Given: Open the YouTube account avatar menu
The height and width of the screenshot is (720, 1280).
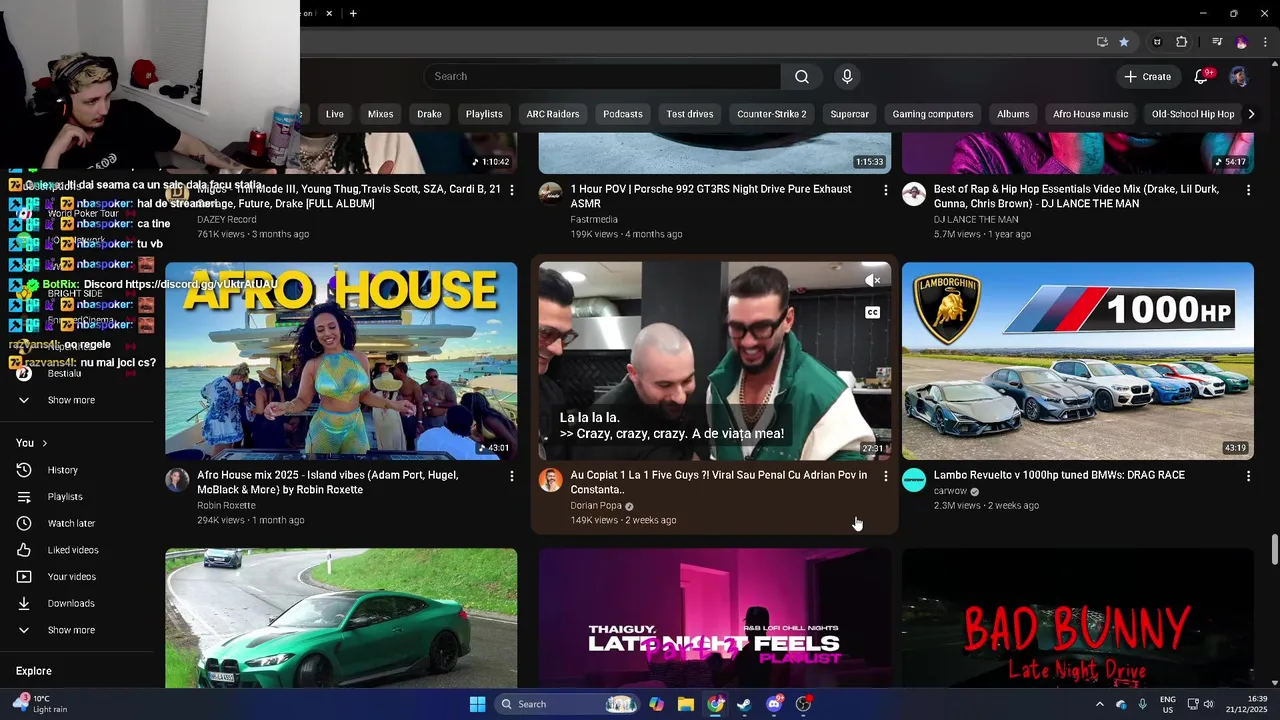Looking at the screenshot, I should [1239, 77].
